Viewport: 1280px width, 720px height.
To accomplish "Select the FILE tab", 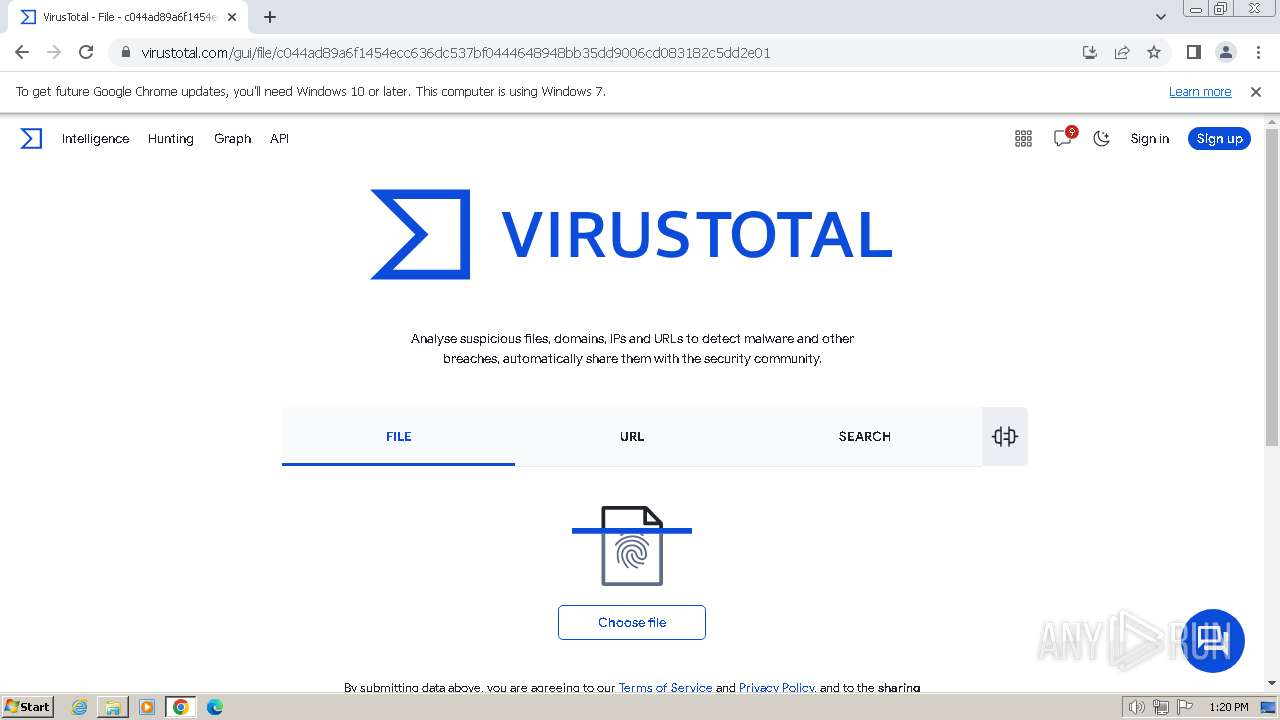I will 398,436.
